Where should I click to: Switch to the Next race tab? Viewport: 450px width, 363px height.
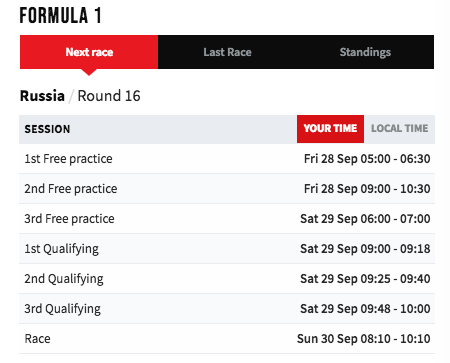click(x=89, y=52)
